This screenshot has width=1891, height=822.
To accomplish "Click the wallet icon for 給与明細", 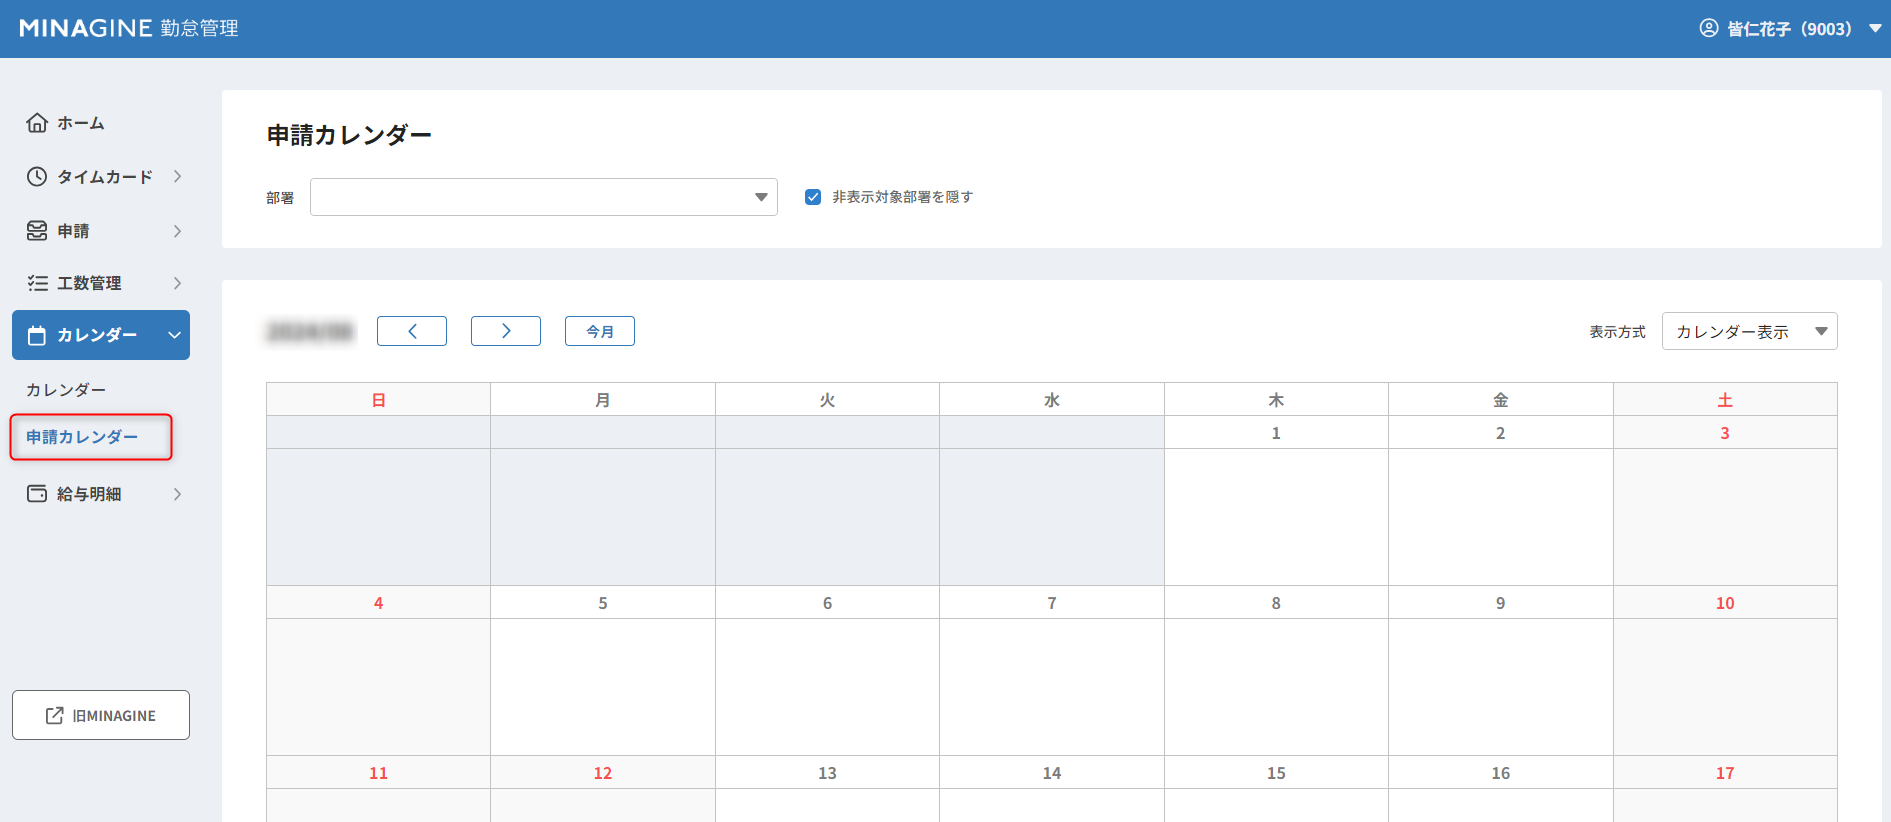I will (37, 493).
